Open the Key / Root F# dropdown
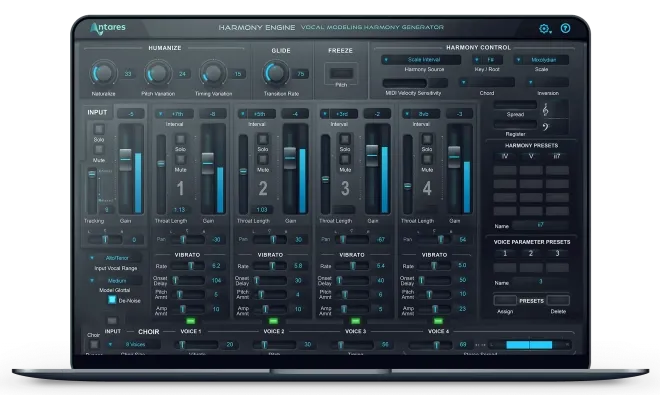 [x=487, y=60]
